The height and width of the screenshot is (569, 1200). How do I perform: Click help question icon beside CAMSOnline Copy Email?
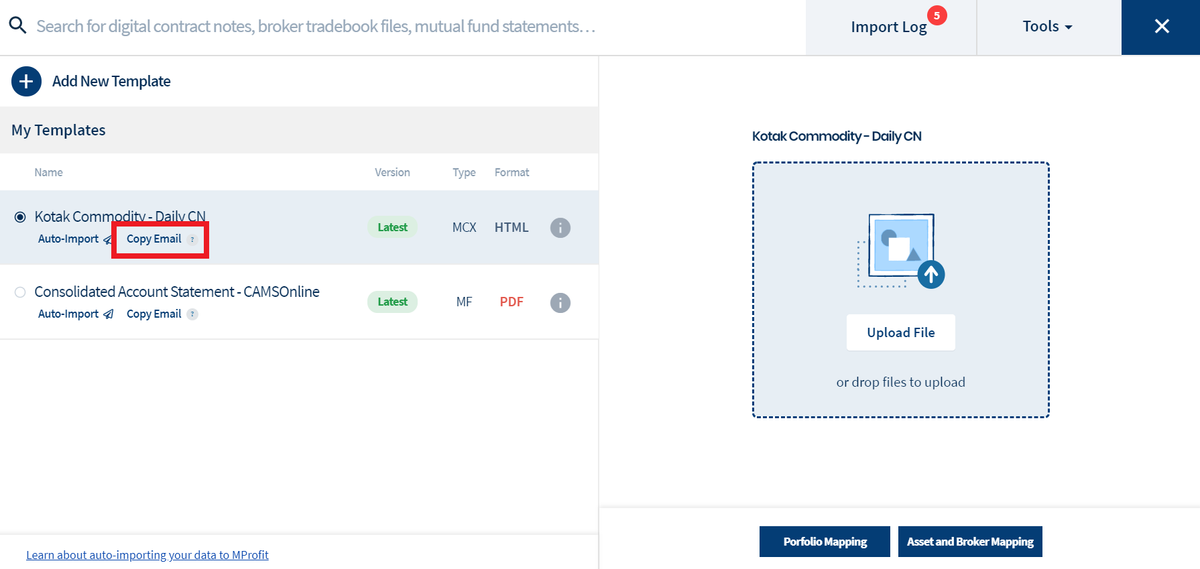[192, 314]
